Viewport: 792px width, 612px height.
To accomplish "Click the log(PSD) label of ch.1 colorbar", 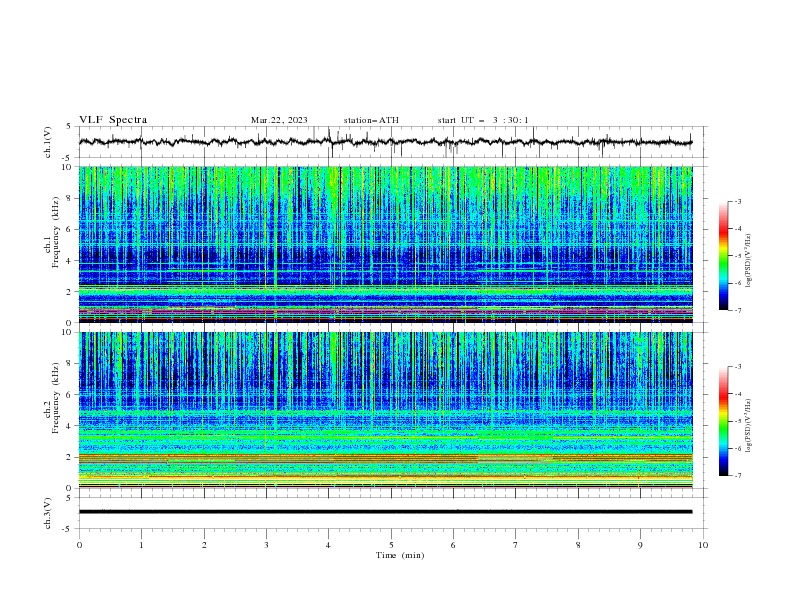I will click(x=749, y=261).
